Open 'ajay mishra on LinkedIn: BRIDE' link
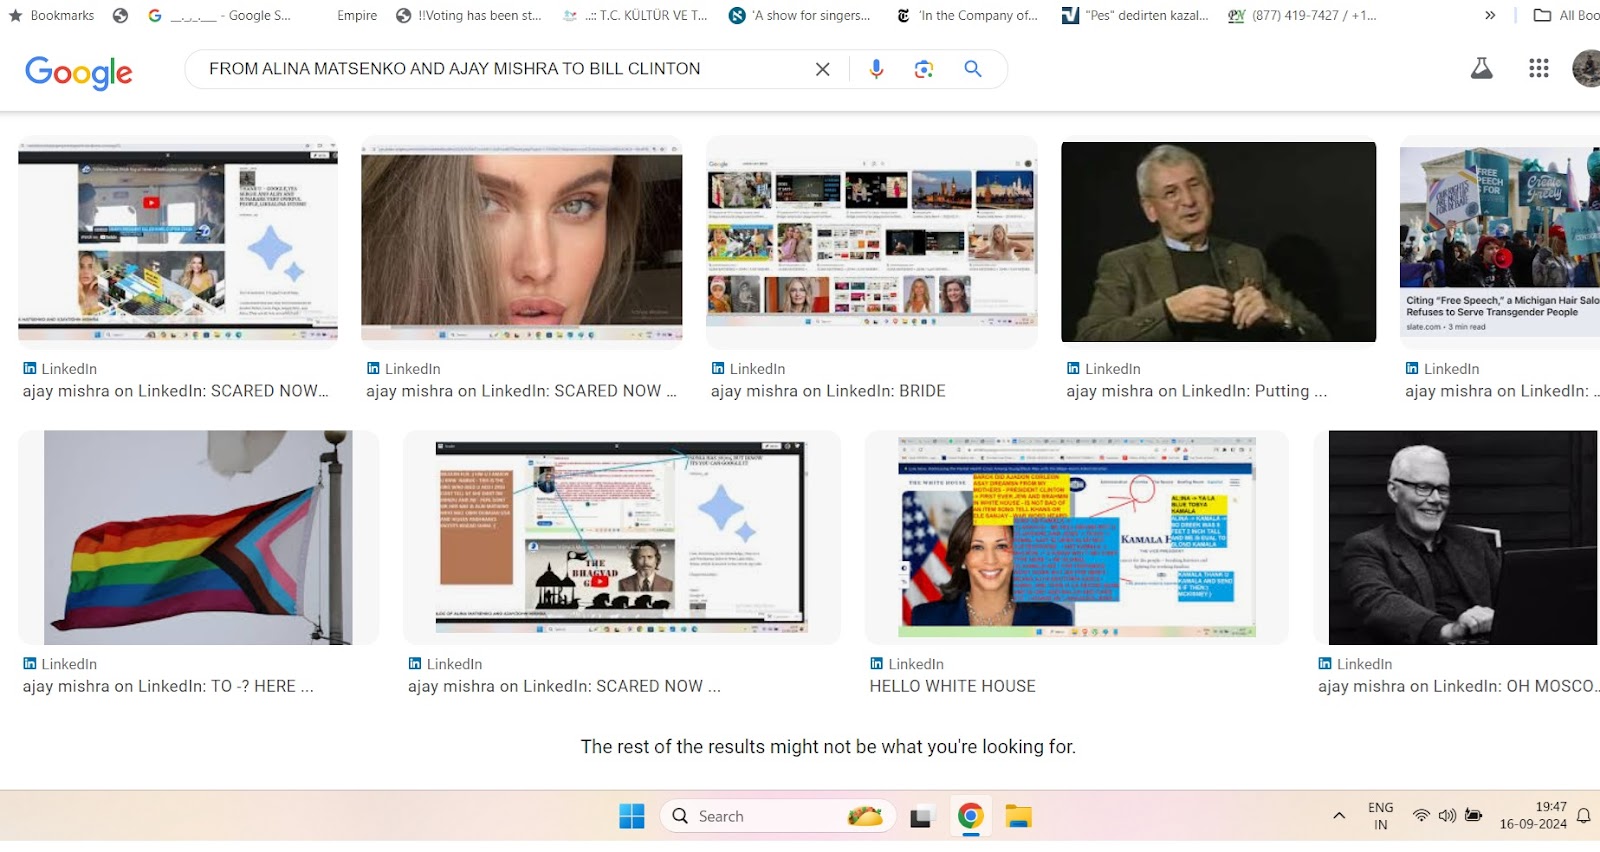Screen dimensions: 1600x852 tap(827, 391)
